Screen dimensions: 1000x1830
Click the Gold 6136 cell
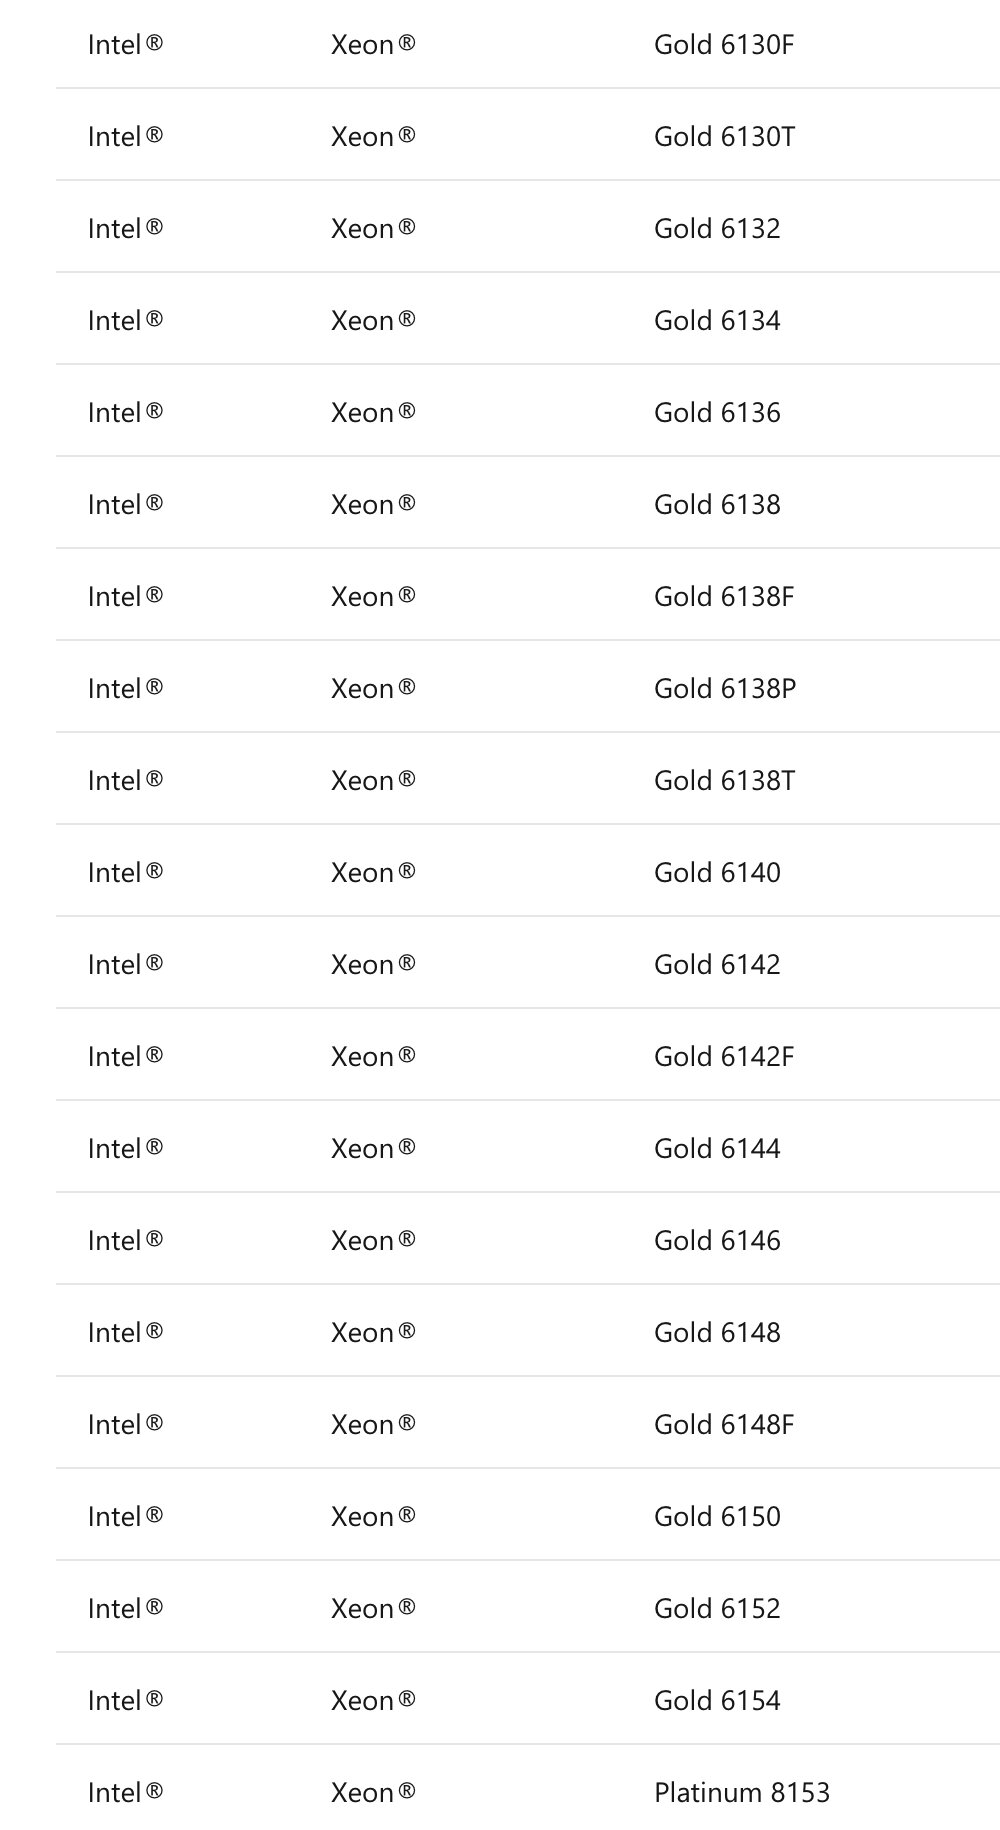click(717, 413)
